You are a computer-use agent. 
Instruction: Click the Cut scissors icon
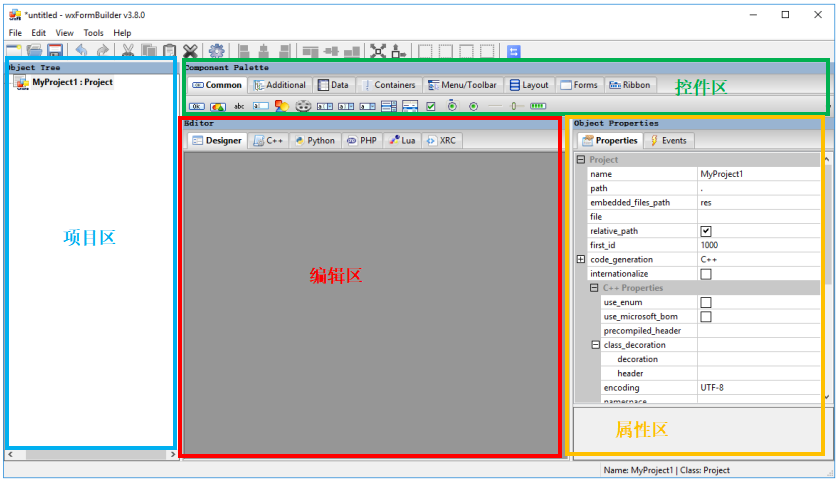tap(128, 51)
